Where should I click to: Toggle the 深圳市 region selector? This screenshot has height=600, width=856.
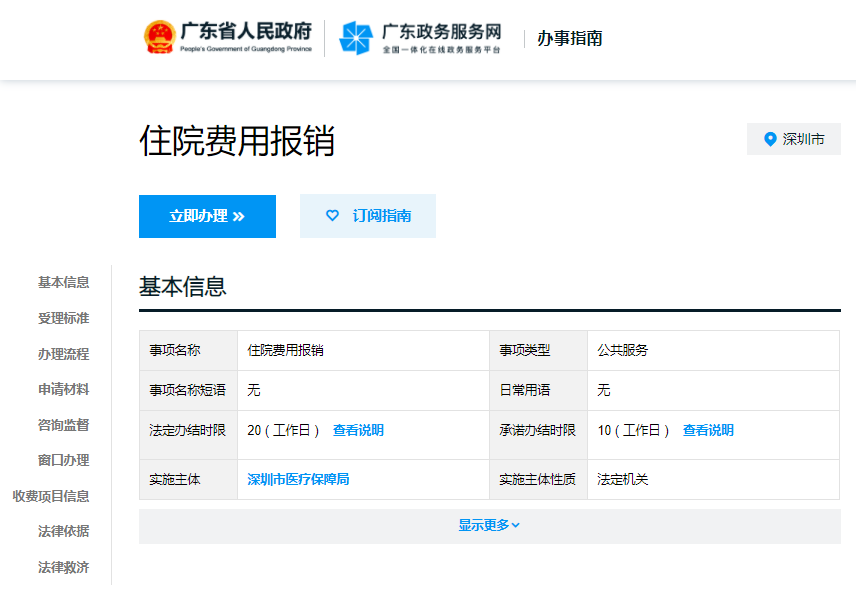[794, 139]
